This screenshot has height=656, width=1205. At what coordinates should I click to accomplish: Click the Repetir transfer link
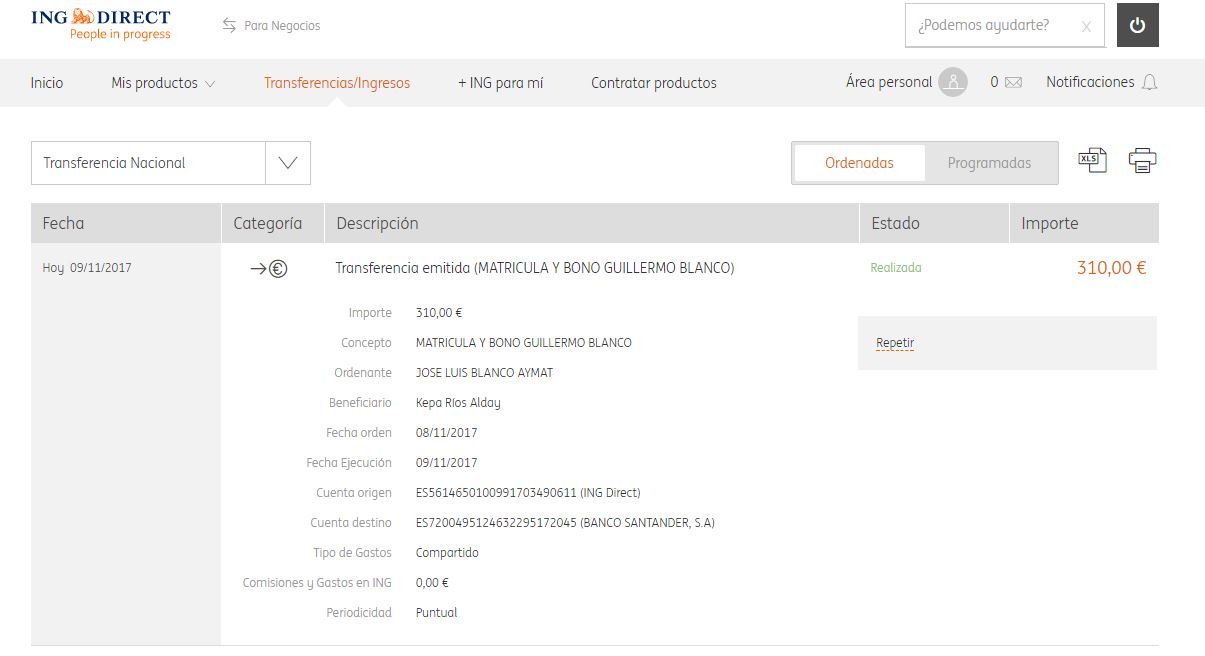[895, 343]
